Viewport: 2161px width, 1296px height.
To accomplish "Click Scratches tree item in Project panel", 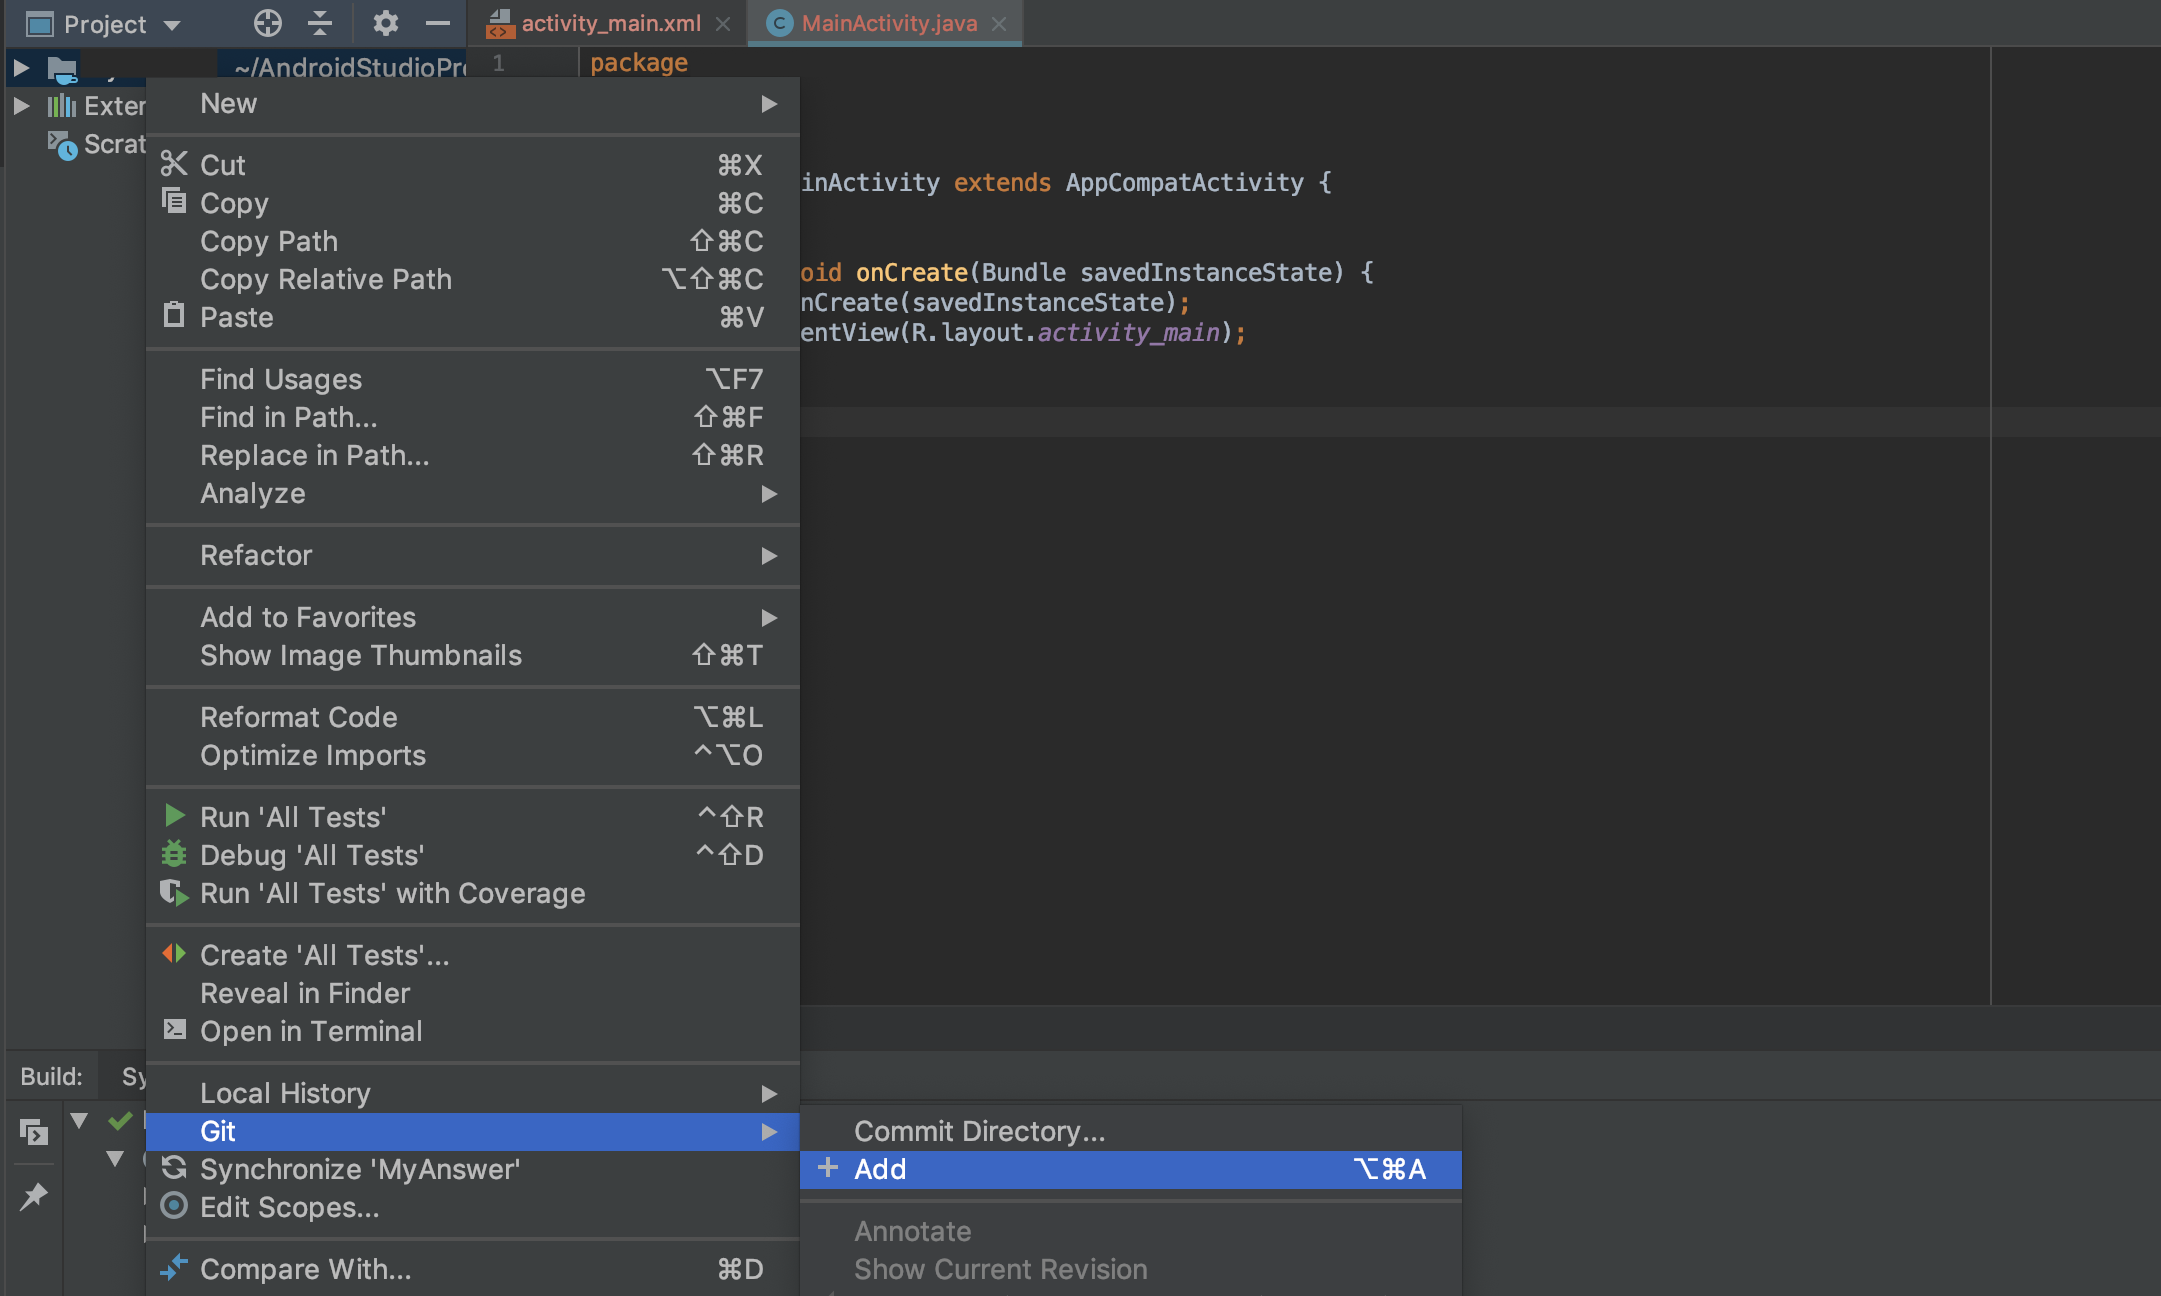I will pos(113,145).
